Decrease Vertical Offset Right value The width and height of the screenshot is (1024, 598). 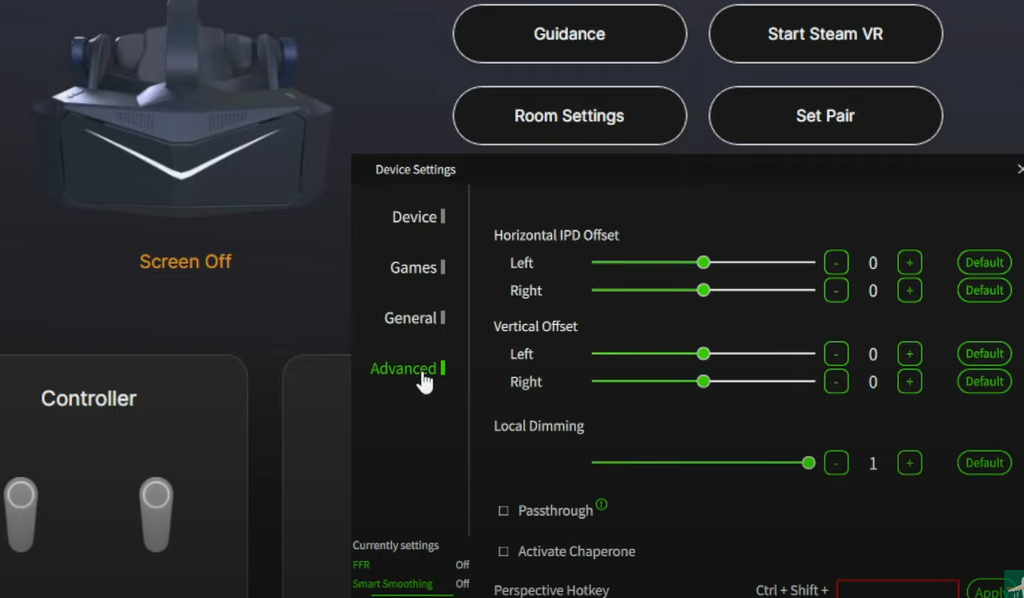(x=836, y=382)
